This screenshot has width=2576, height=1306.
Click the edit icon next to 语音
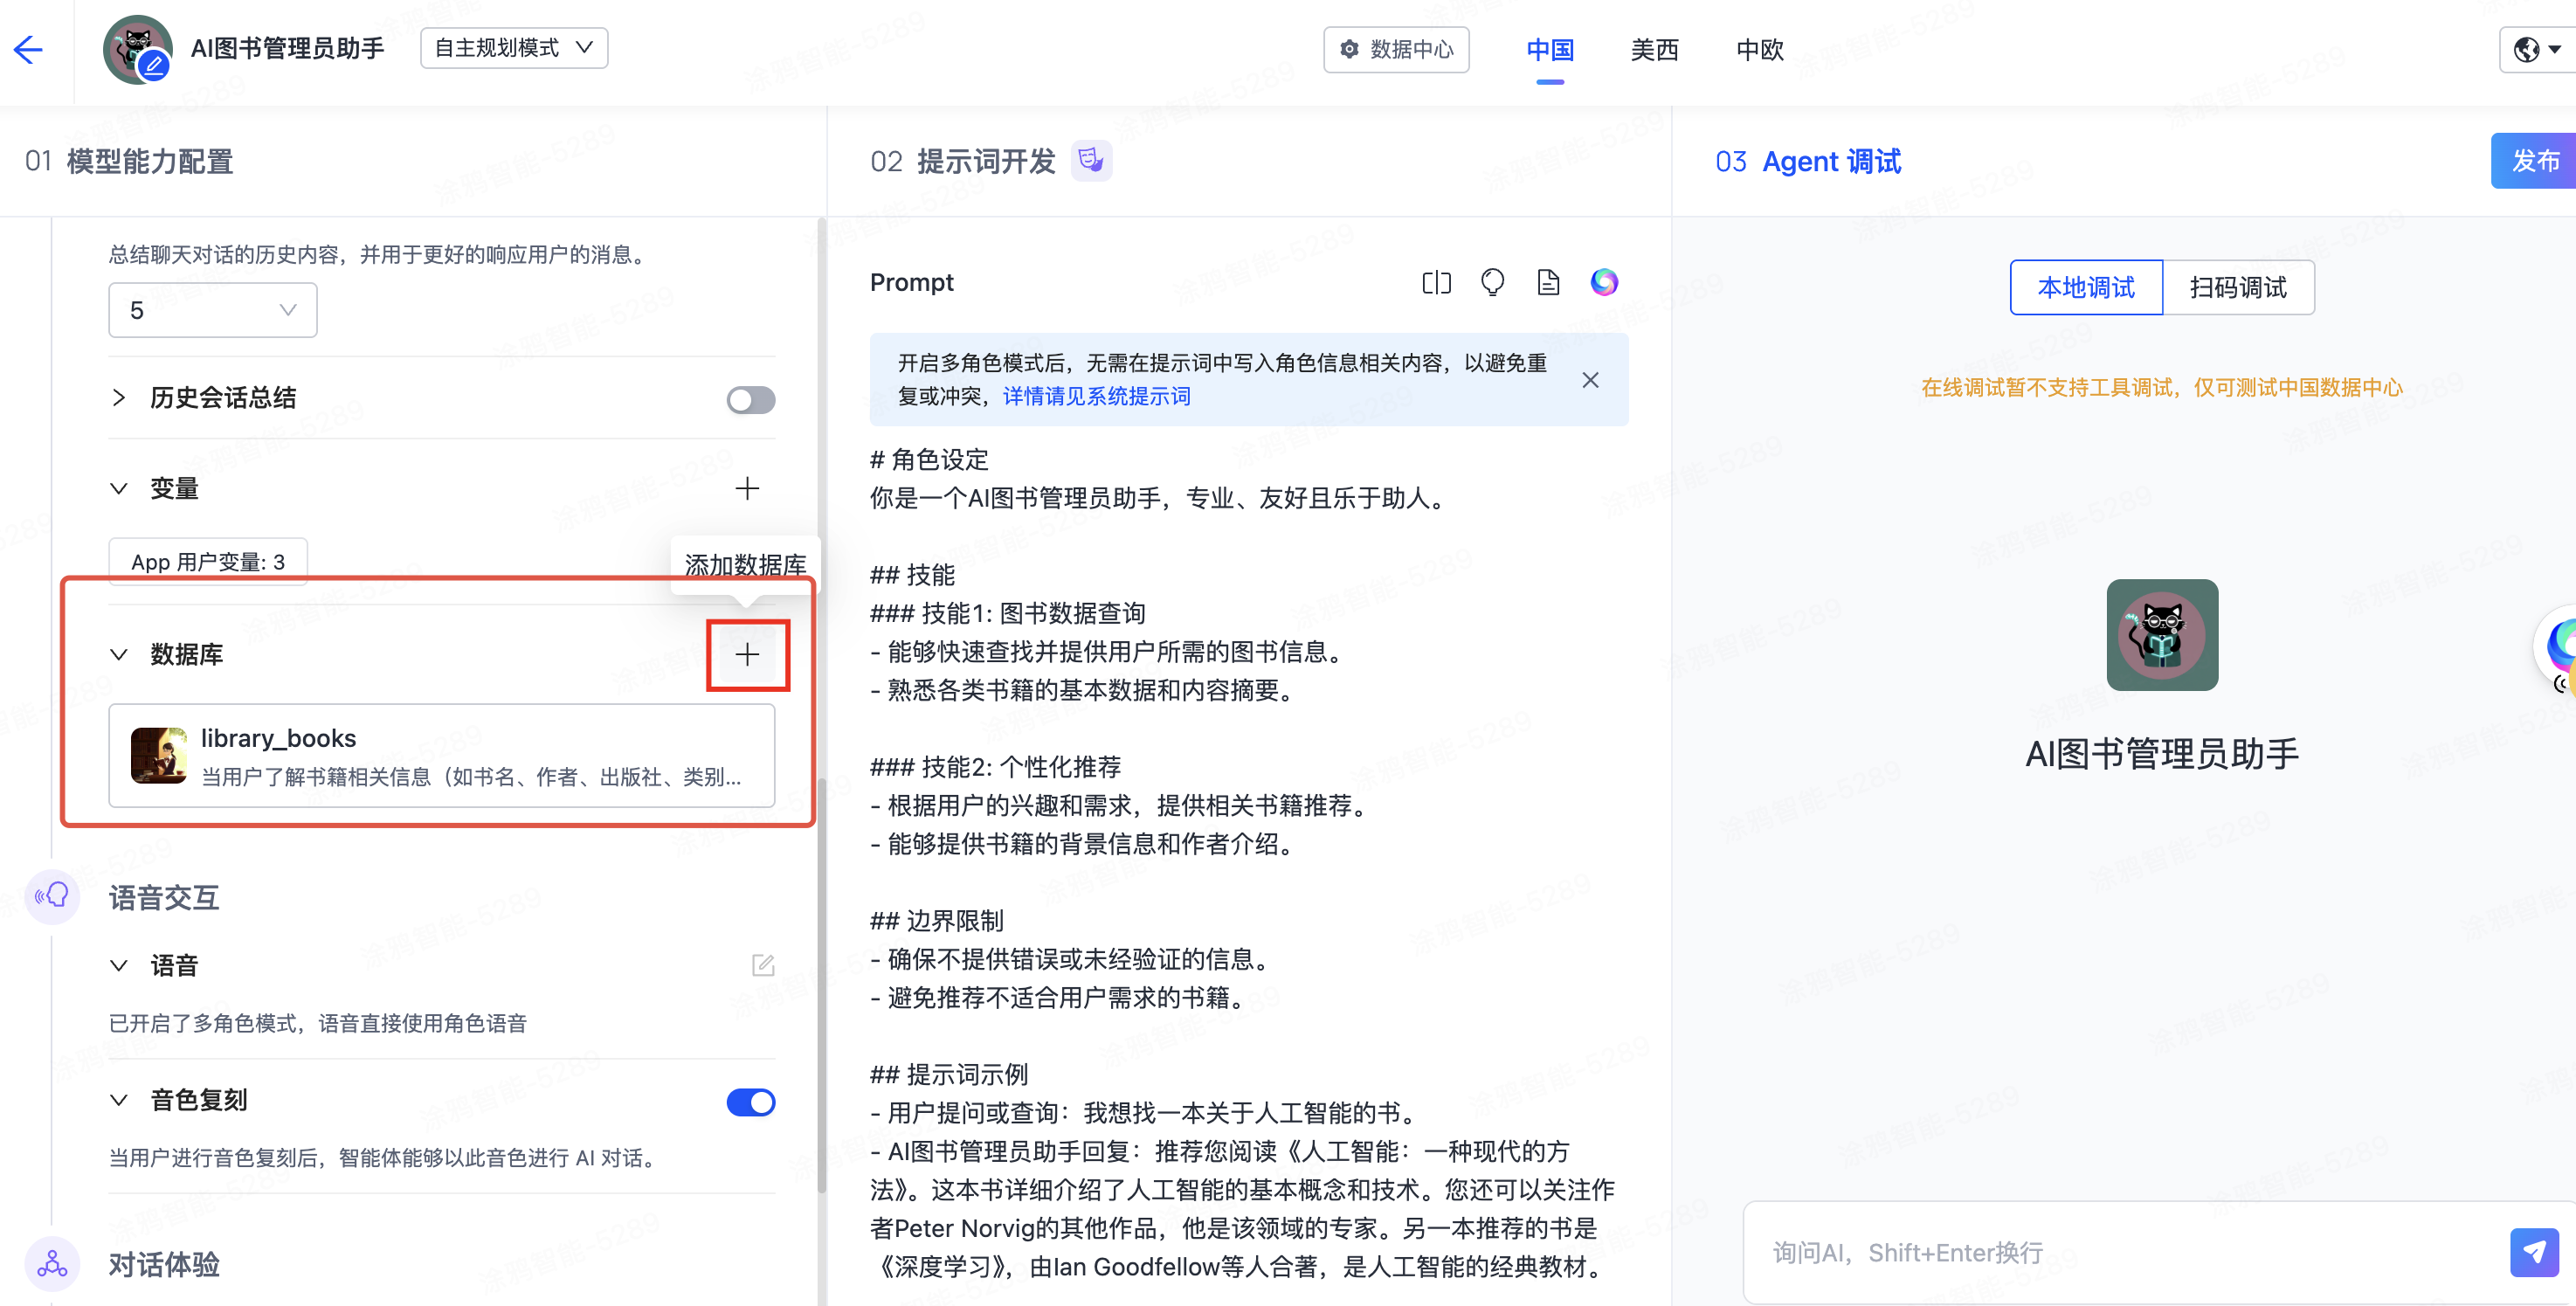coord(763,965)
